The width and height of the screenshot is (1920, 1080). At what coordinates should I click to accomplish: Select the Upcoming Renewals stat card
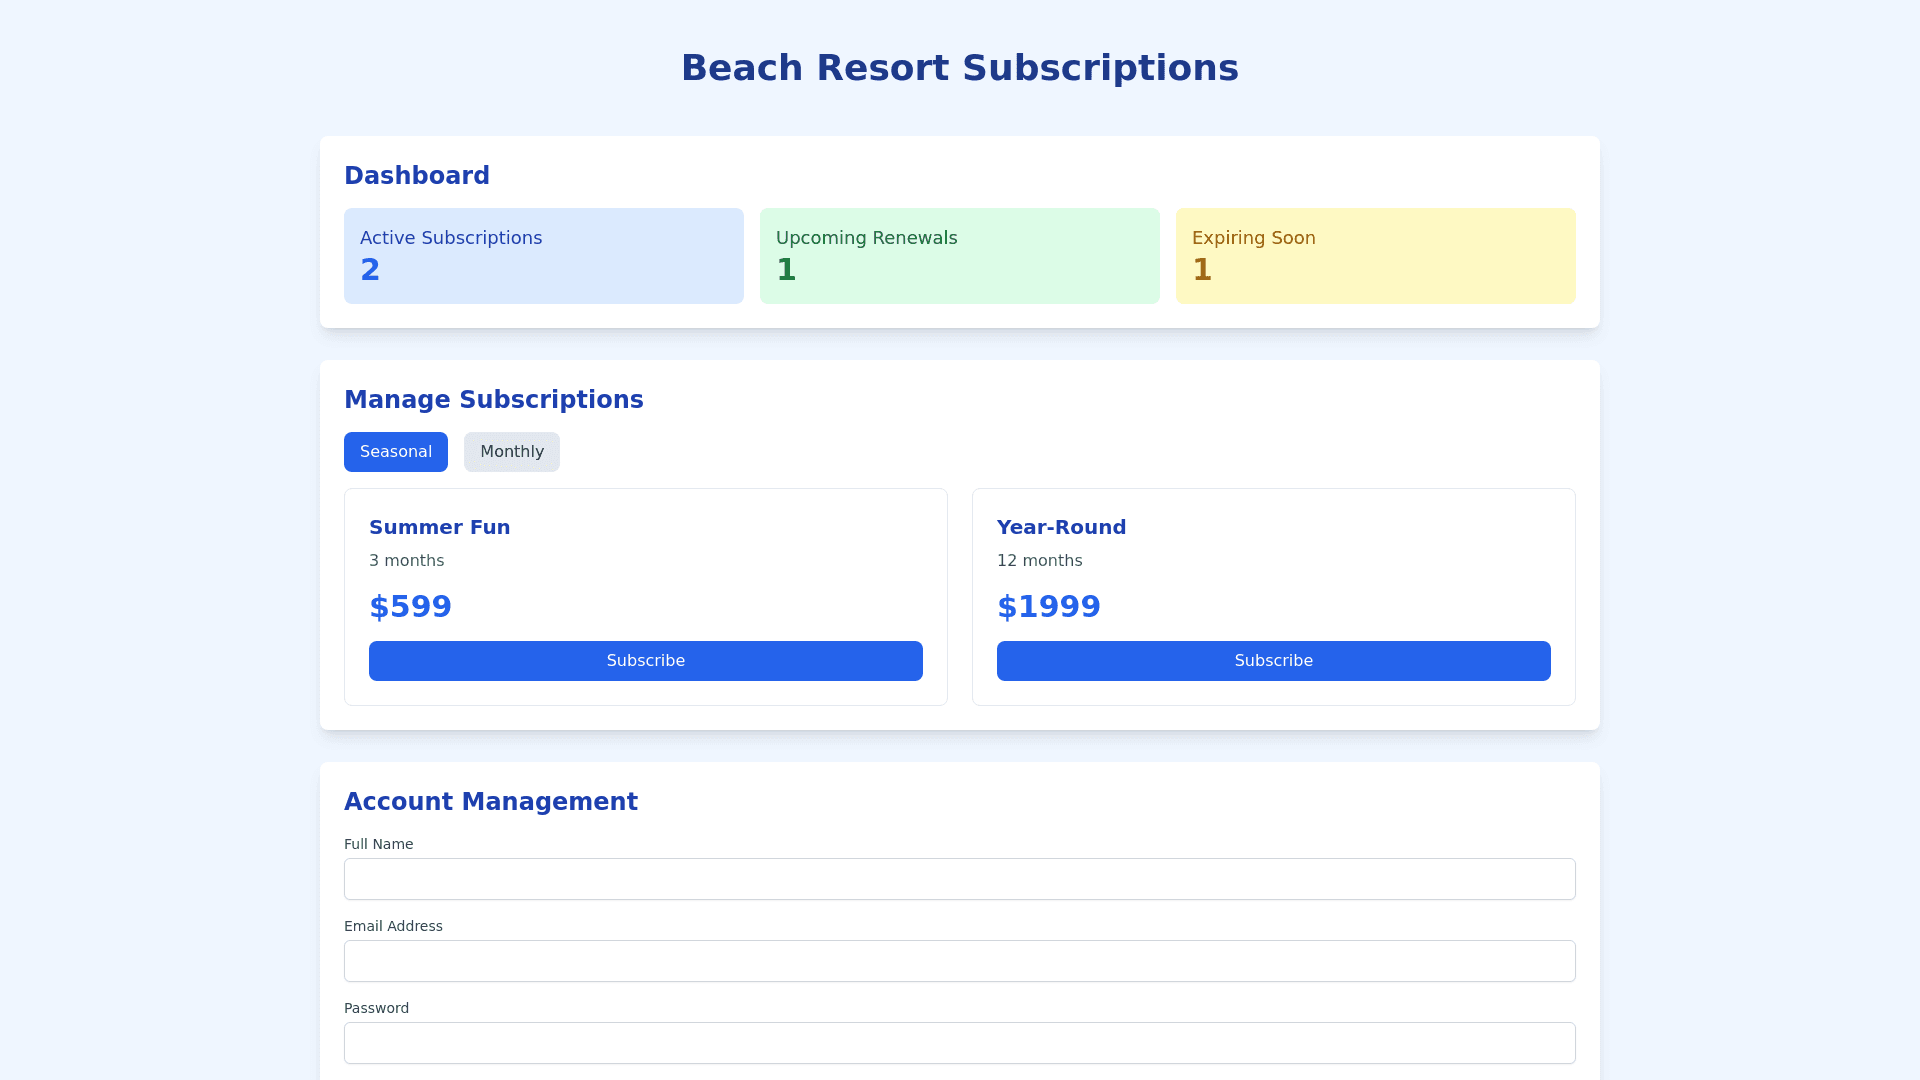[959, 256]
